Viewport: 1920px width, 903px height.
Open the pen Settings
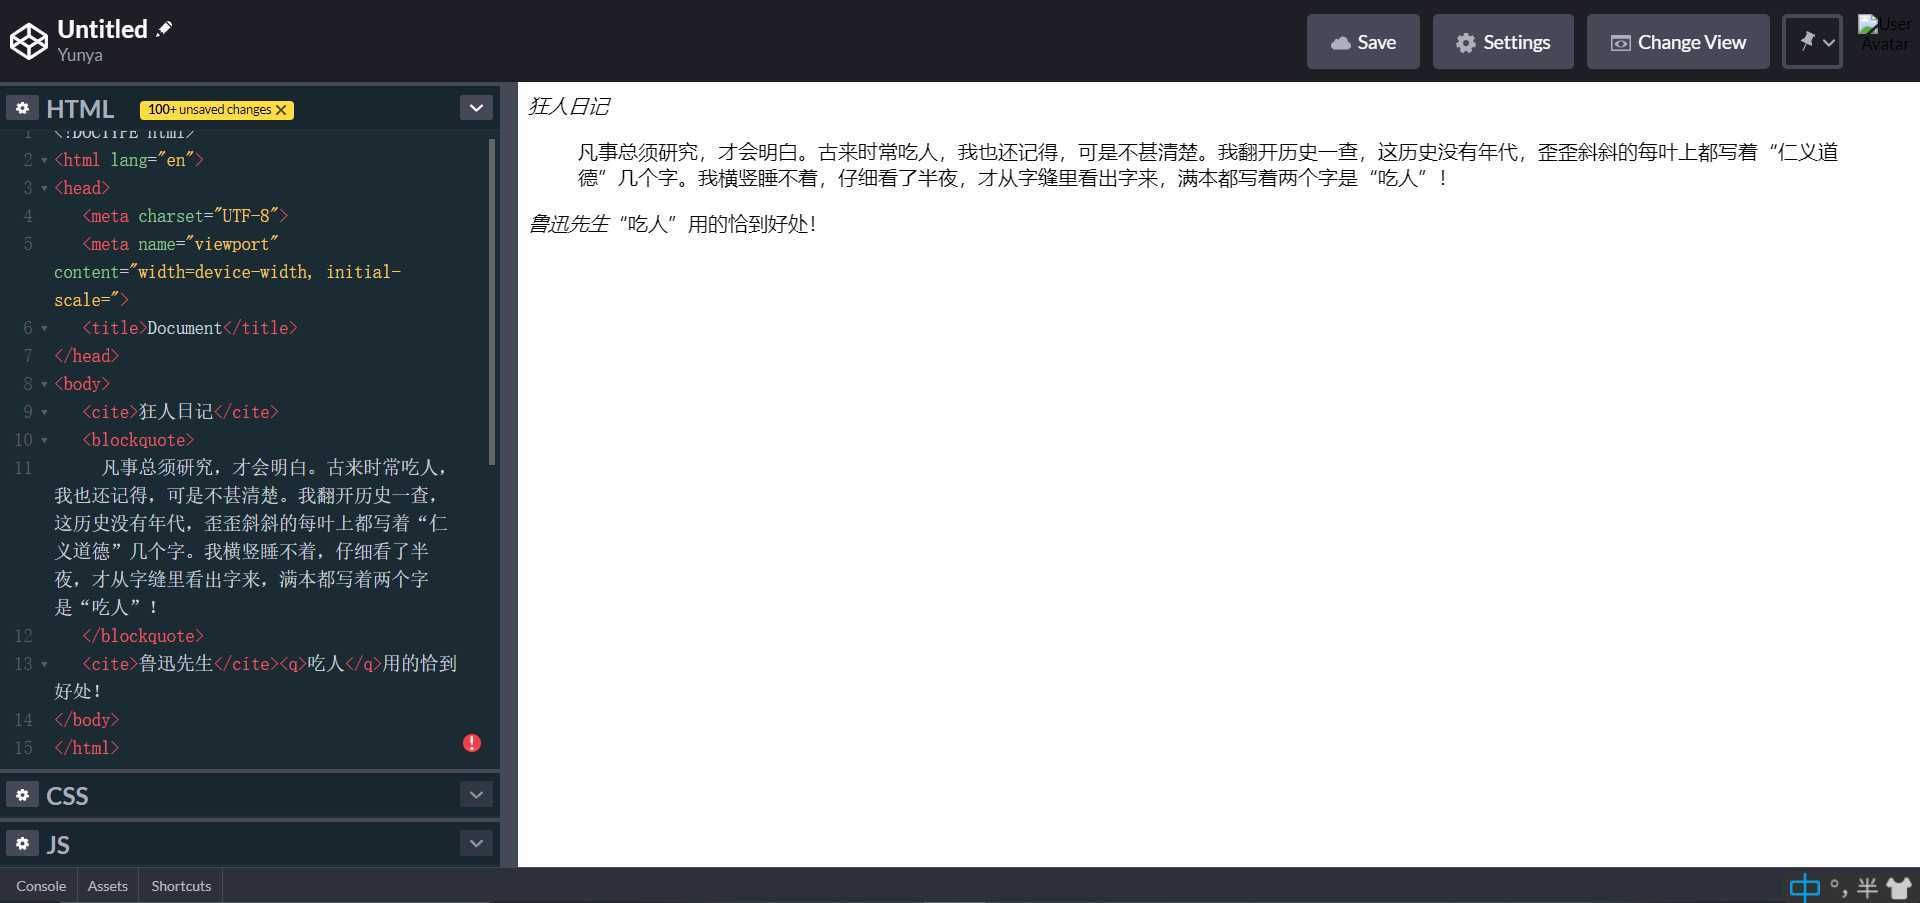click(x=1503, y=42)
